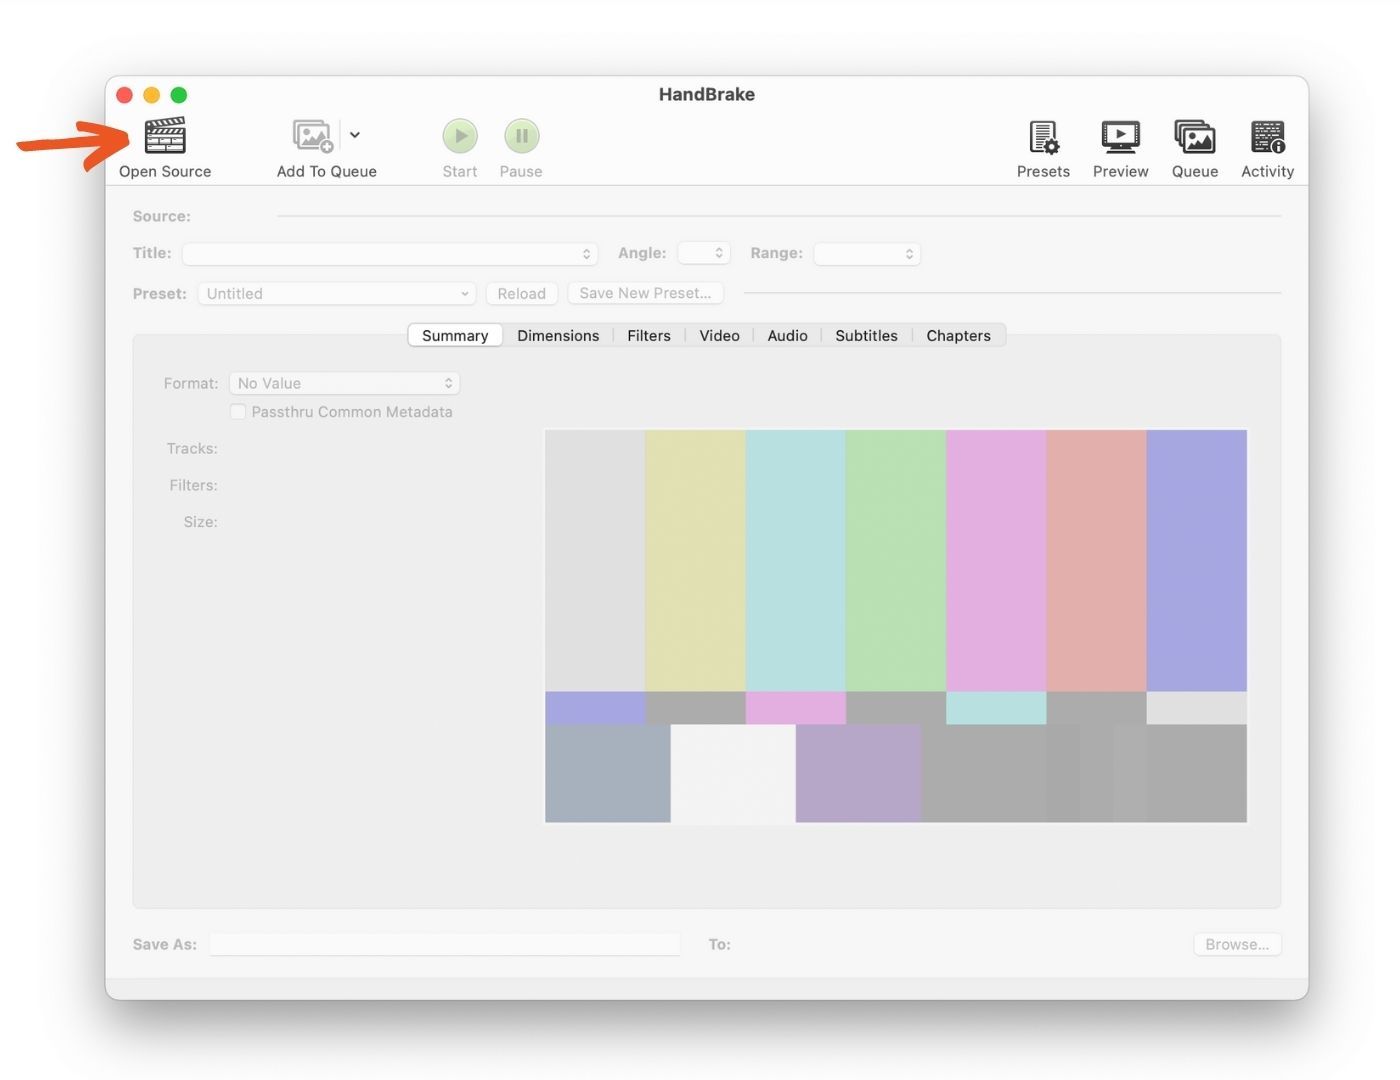Switch to the Dimensions tab
This screenshot has width=1400, height=1080.
[x=558, y=336]
